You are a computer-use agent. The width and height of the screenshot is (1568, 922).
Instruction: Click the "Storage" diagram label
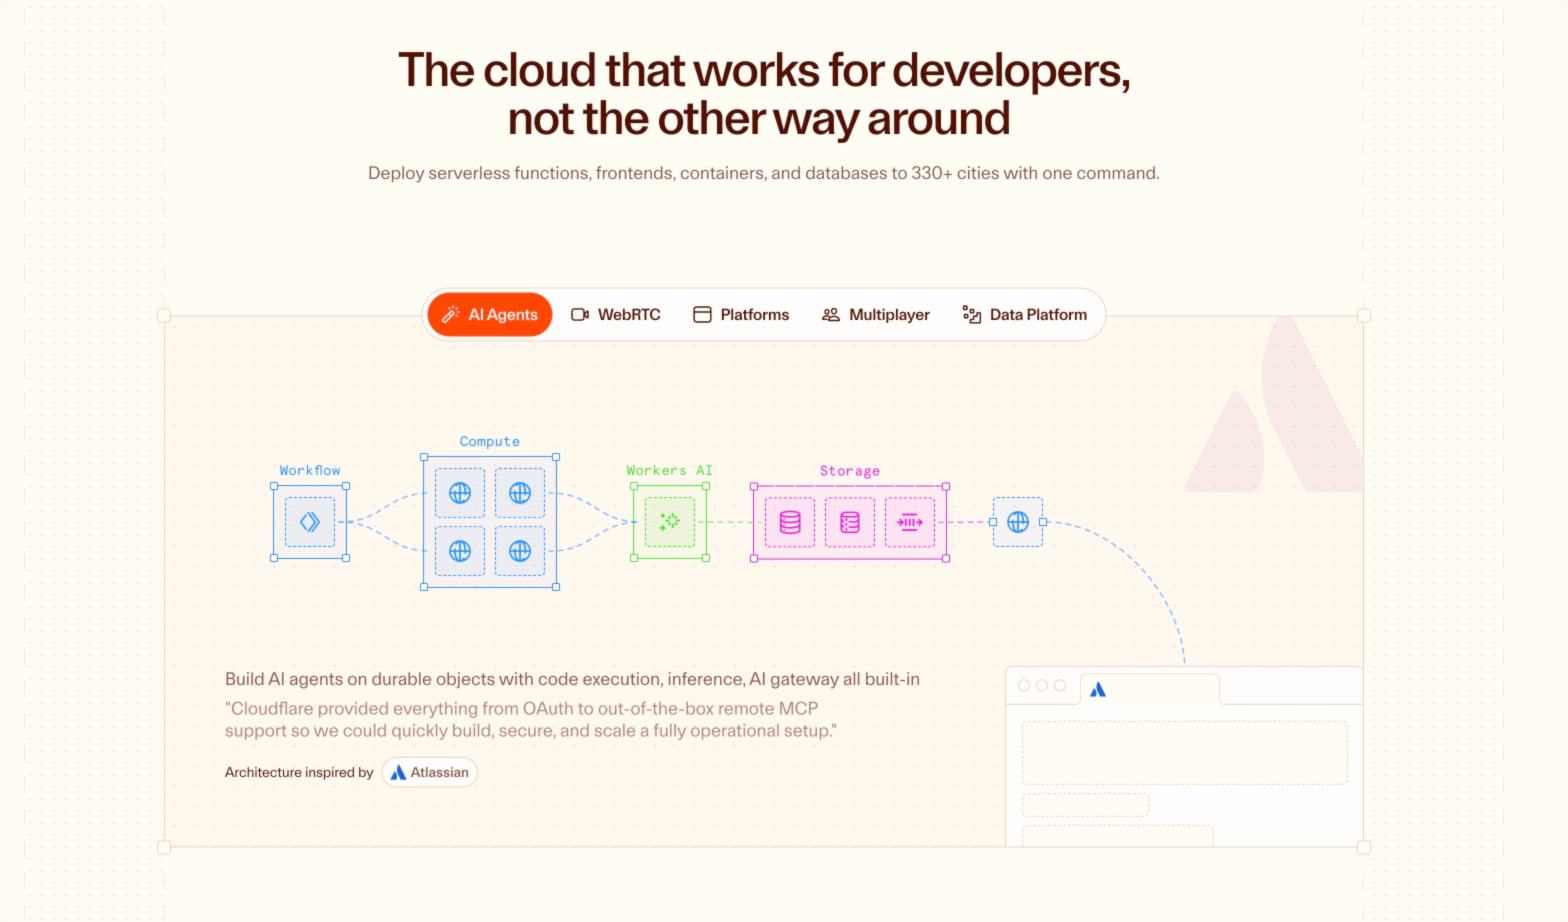pos(850,471)
